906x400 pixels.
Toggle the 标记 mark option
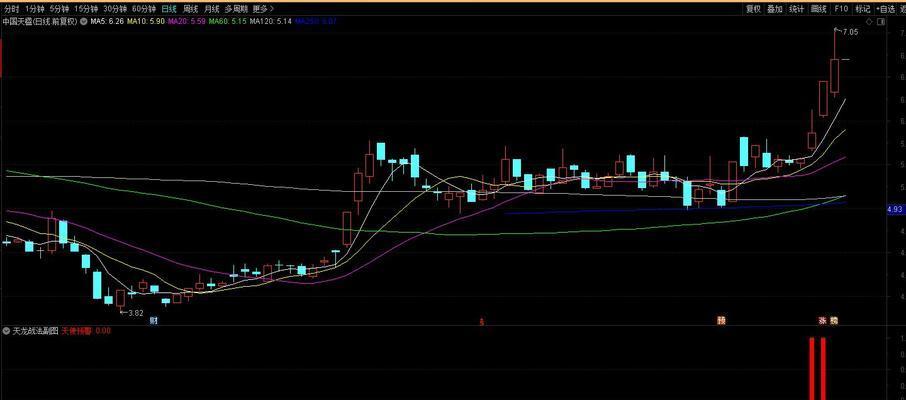pos(862,8)
